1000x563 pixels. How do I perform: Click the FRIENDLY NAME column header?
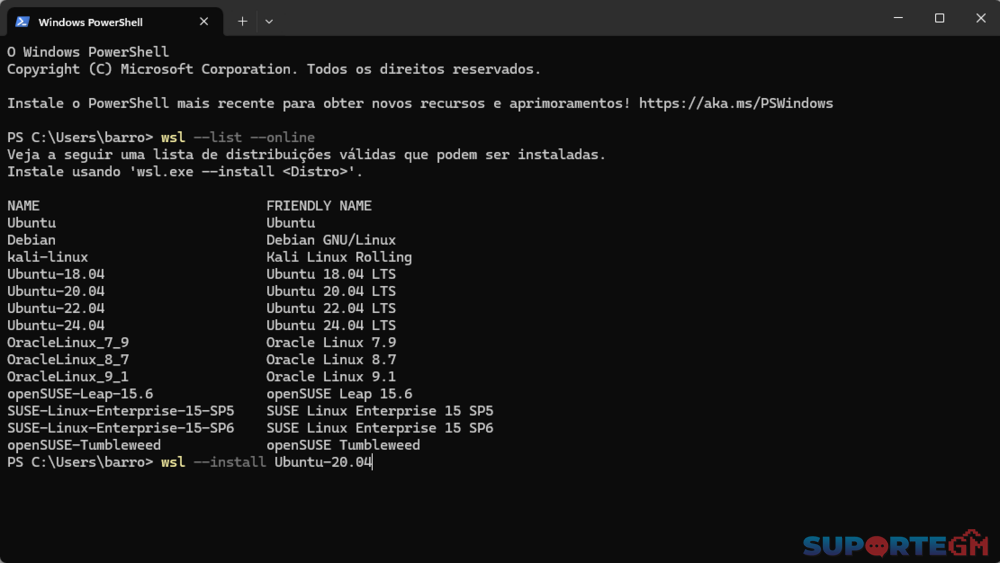click(319, 206)
